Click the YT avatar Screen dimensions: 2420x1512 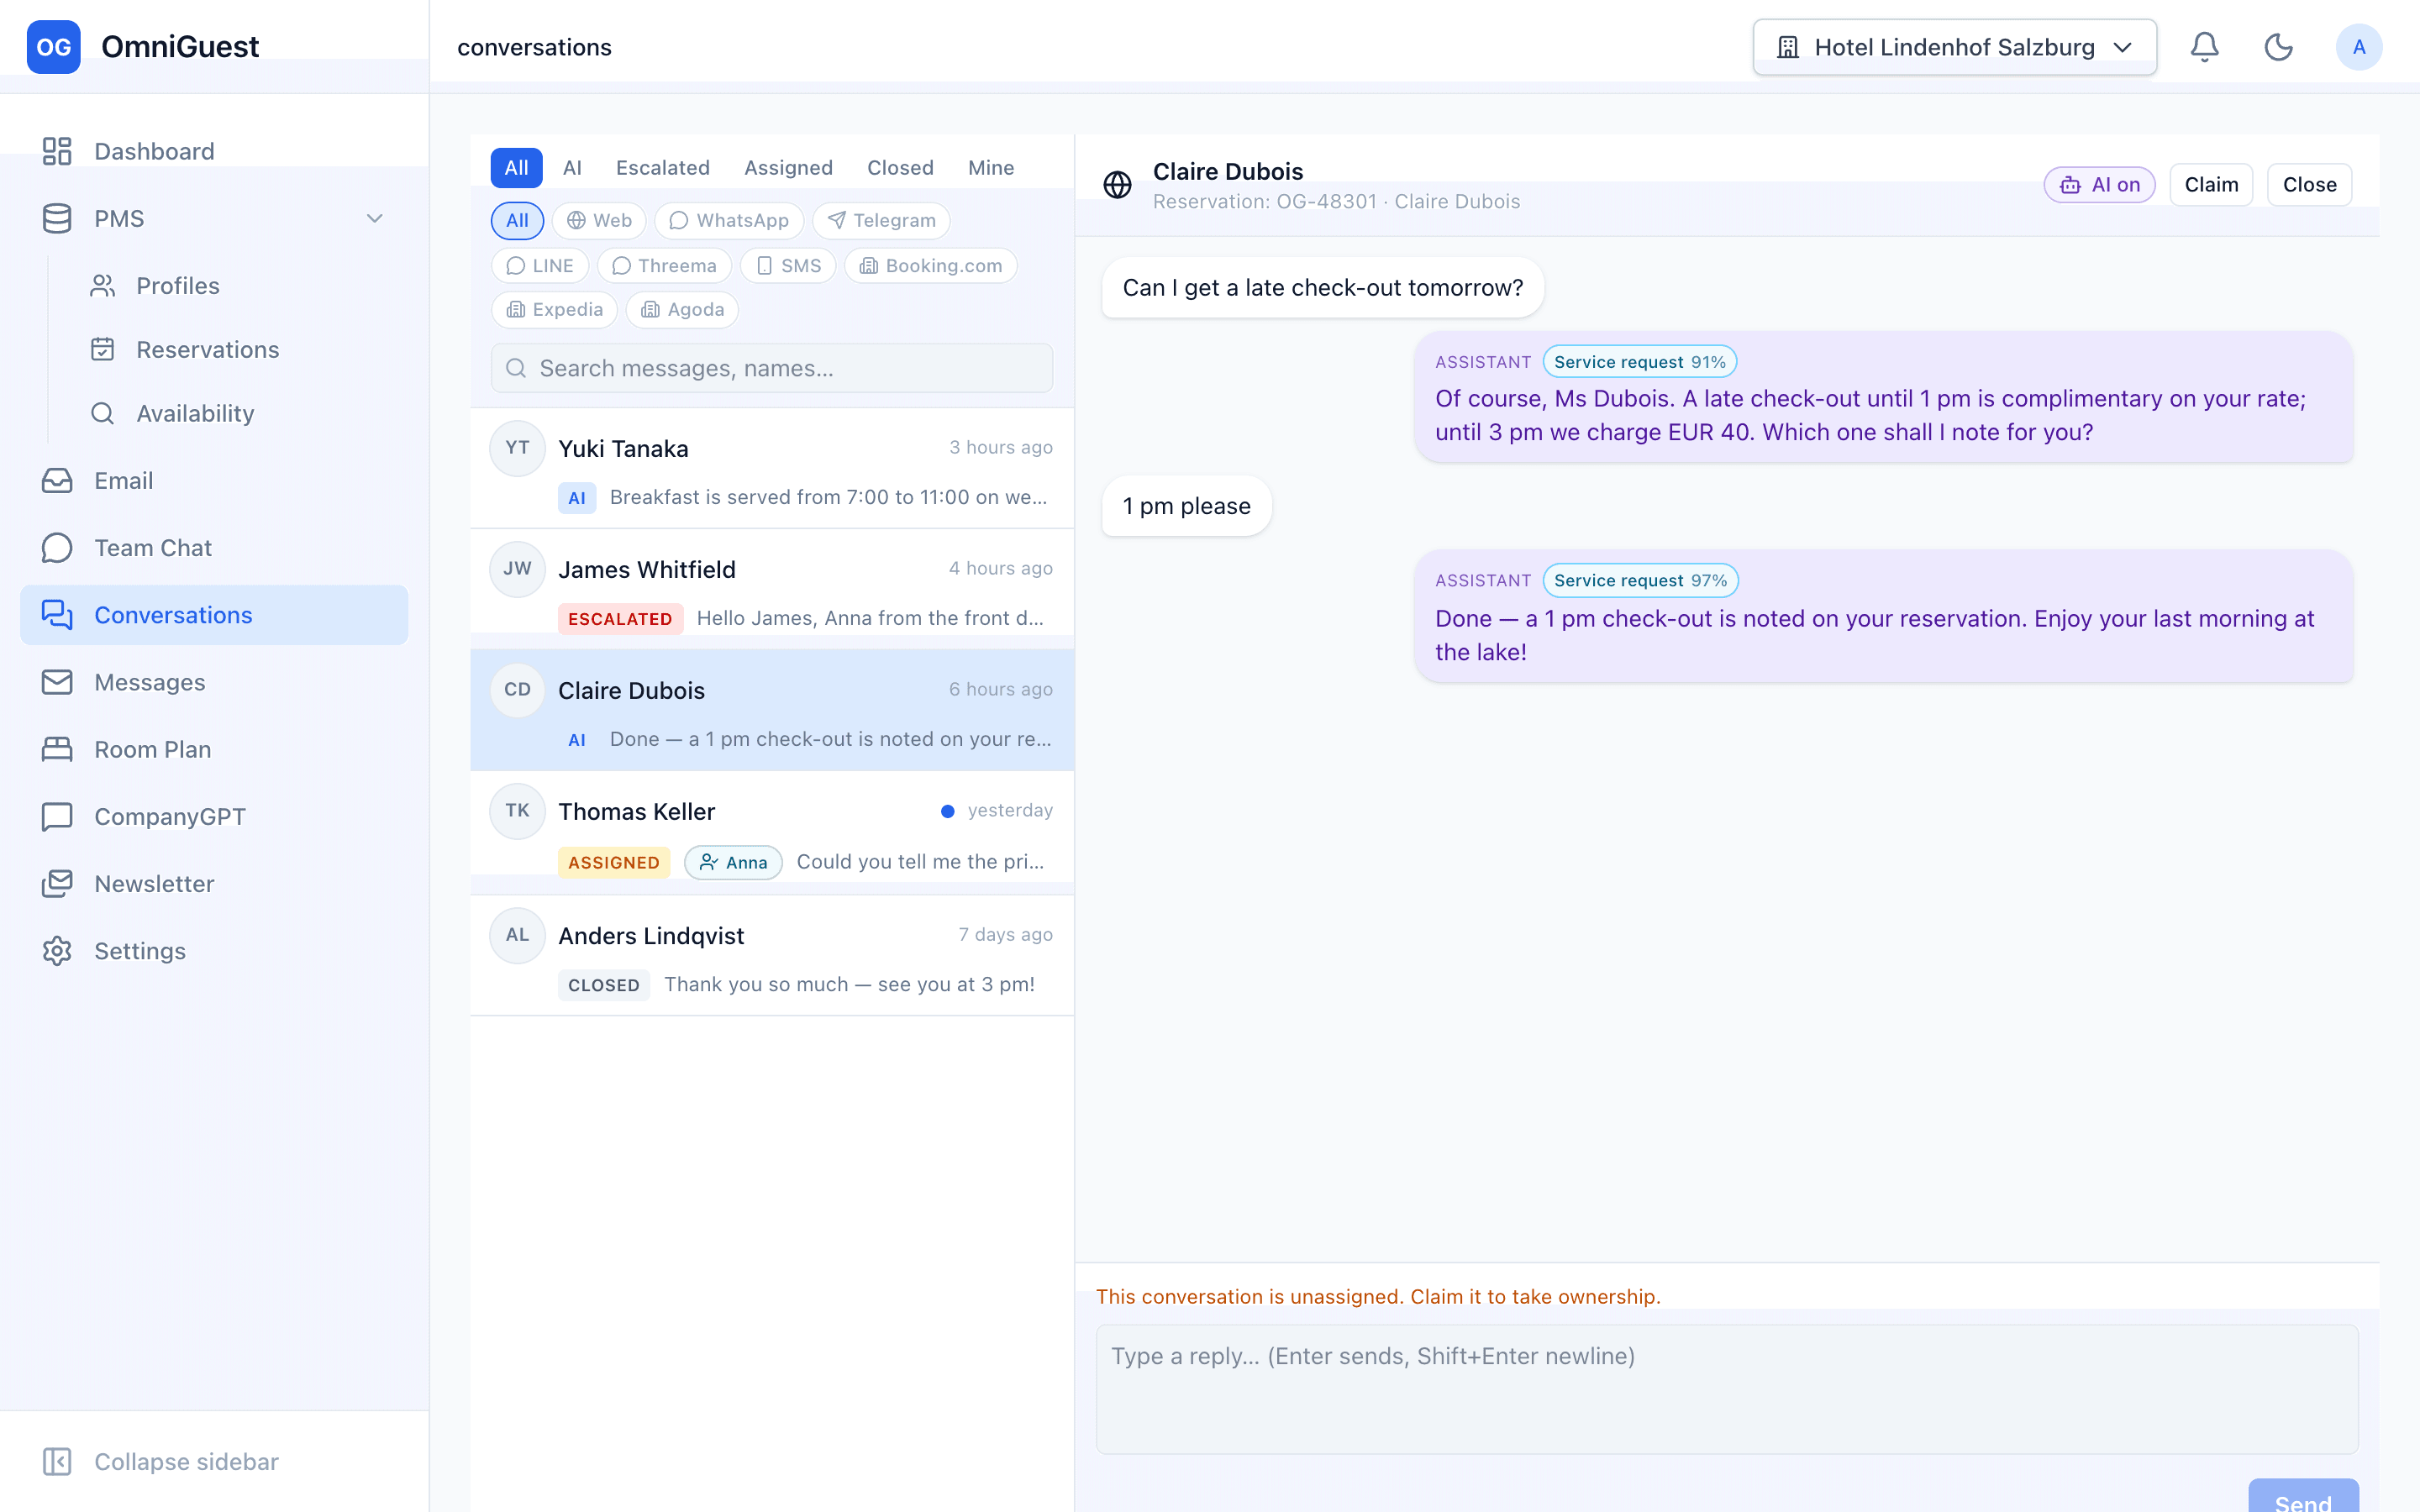[517, 448]
